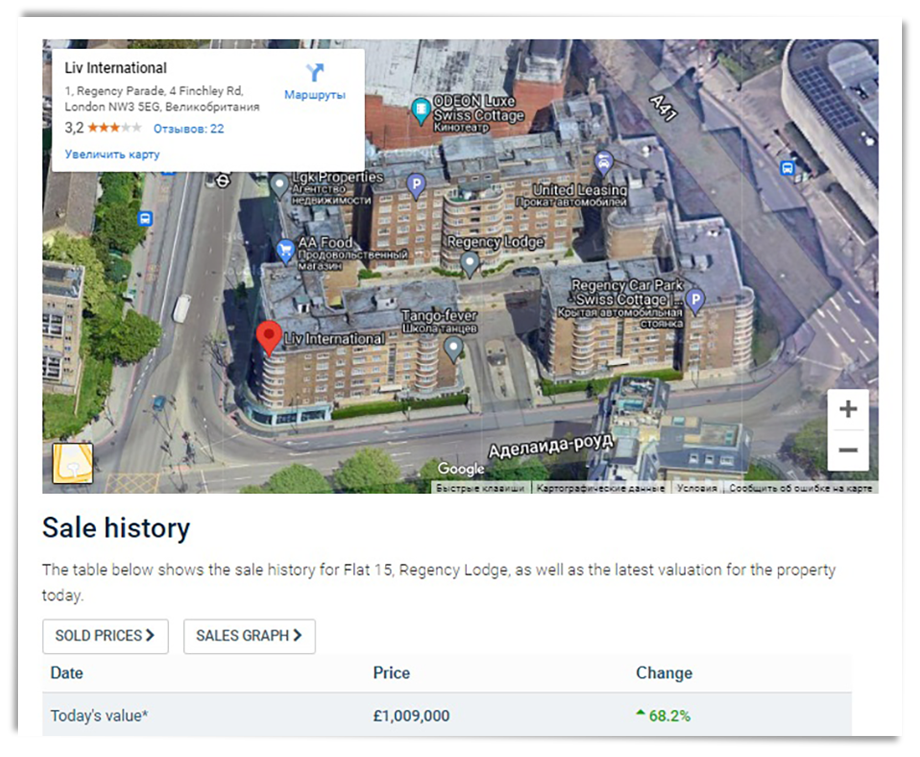Screen dimensions: 920x757
Task: Click the Tango-fever dance school pin
Action: (x=453, y=348)
